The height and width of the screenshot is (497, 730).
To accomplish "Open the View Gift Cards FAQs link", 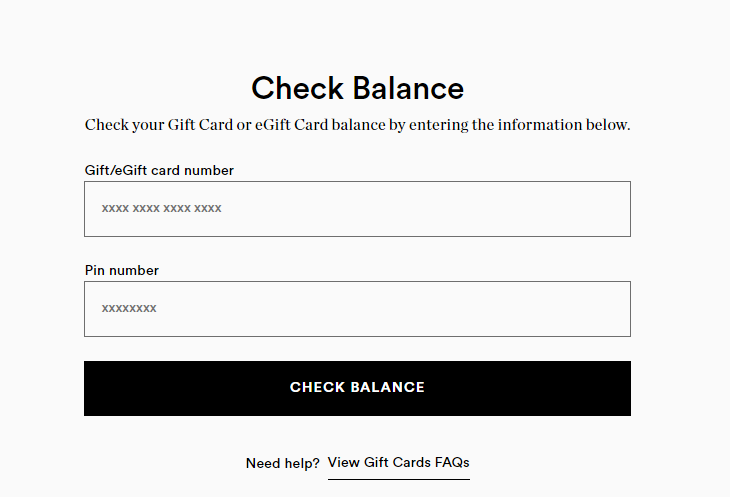I will [x=398, y=463].
